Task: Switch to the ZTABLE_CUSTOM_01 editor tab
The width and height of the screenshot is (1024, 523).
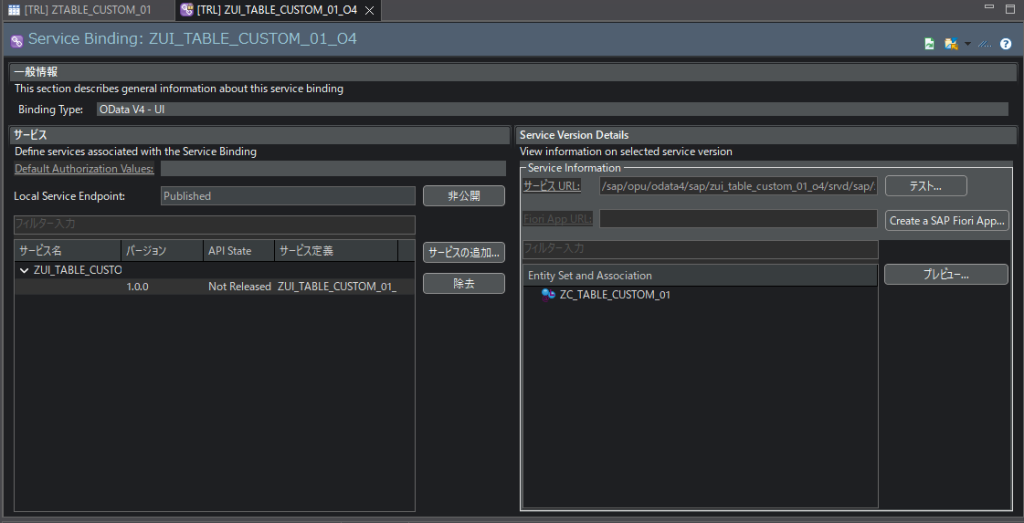Action: [x=85, y=9]
